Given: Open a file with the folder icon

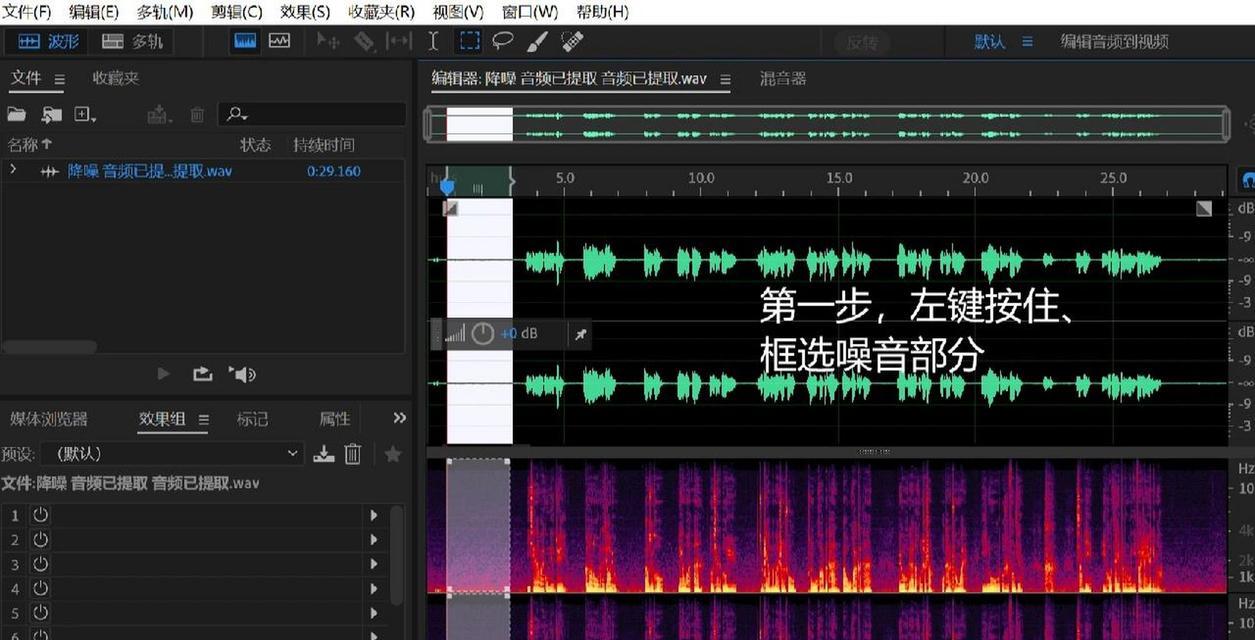Looking at the screenshot, I should pyautogui.click(x=17, y=115).
